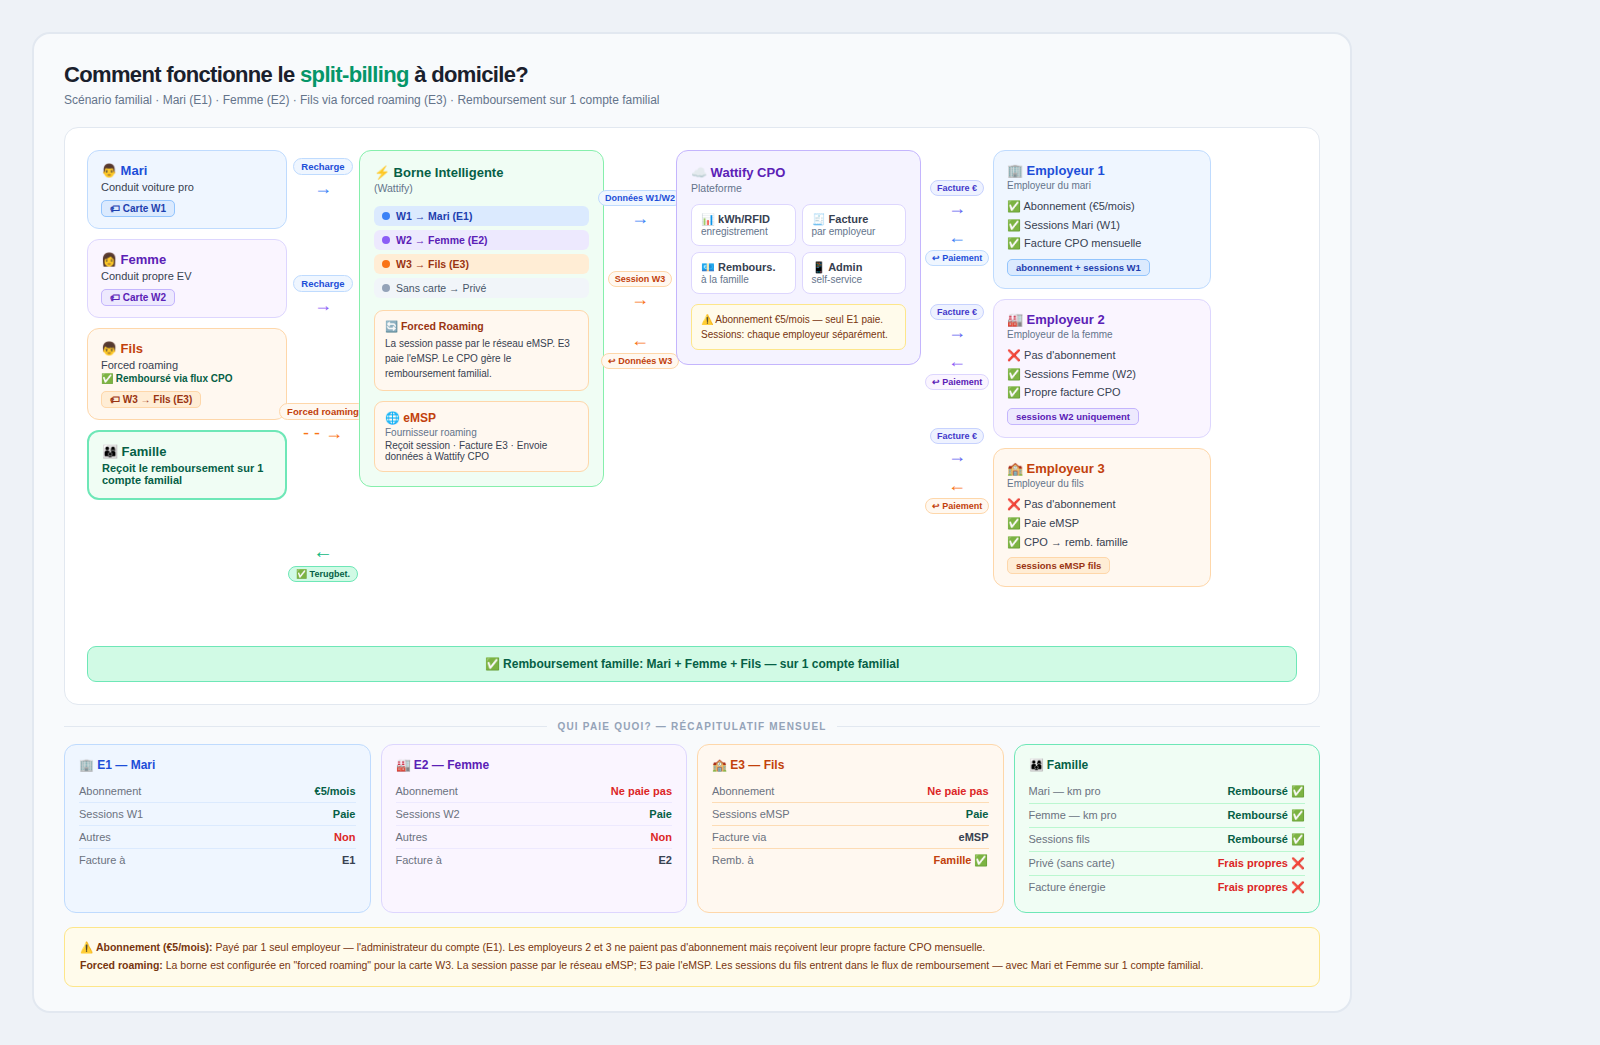
Task: Click the Abonnement (€5/mois) green checkmark
Action: (1014, 207)
